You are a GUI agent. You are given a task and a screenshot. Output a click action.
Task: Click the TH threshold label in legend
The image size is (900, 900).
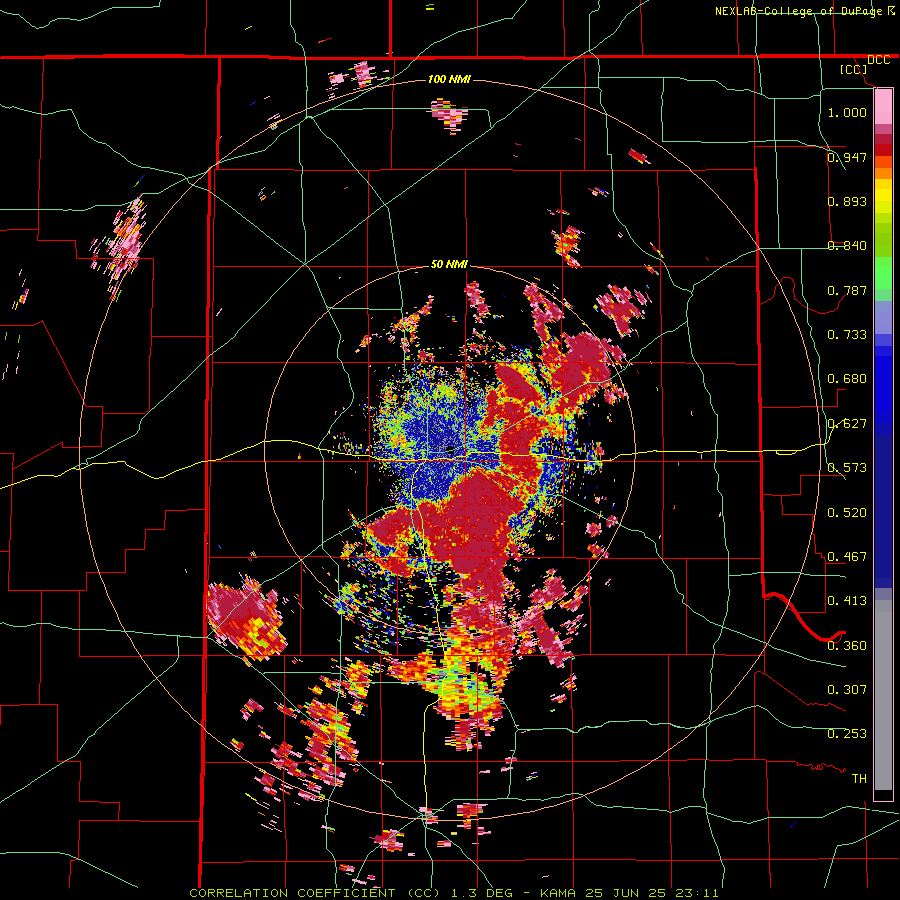(859, 779)
